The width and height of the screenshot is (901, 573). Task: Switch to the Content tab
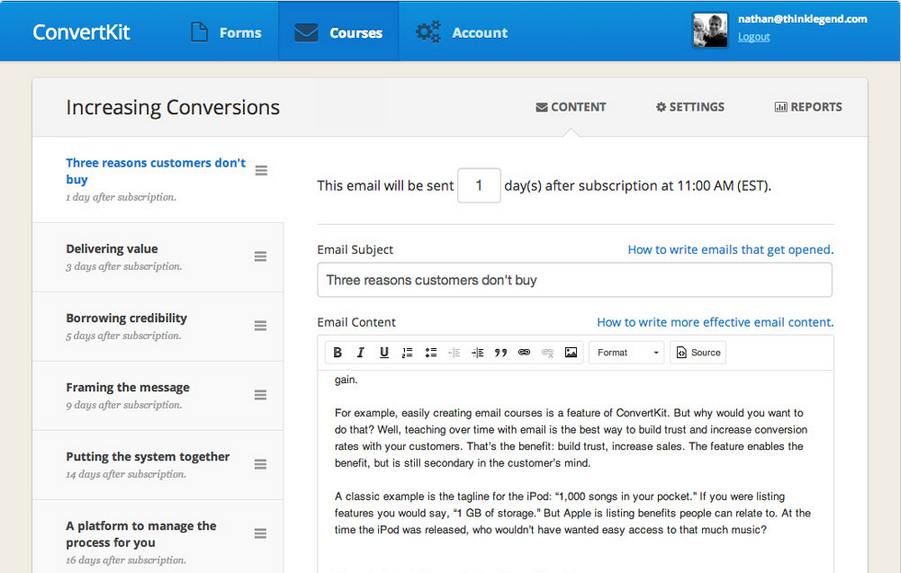[x=571, y=107]
